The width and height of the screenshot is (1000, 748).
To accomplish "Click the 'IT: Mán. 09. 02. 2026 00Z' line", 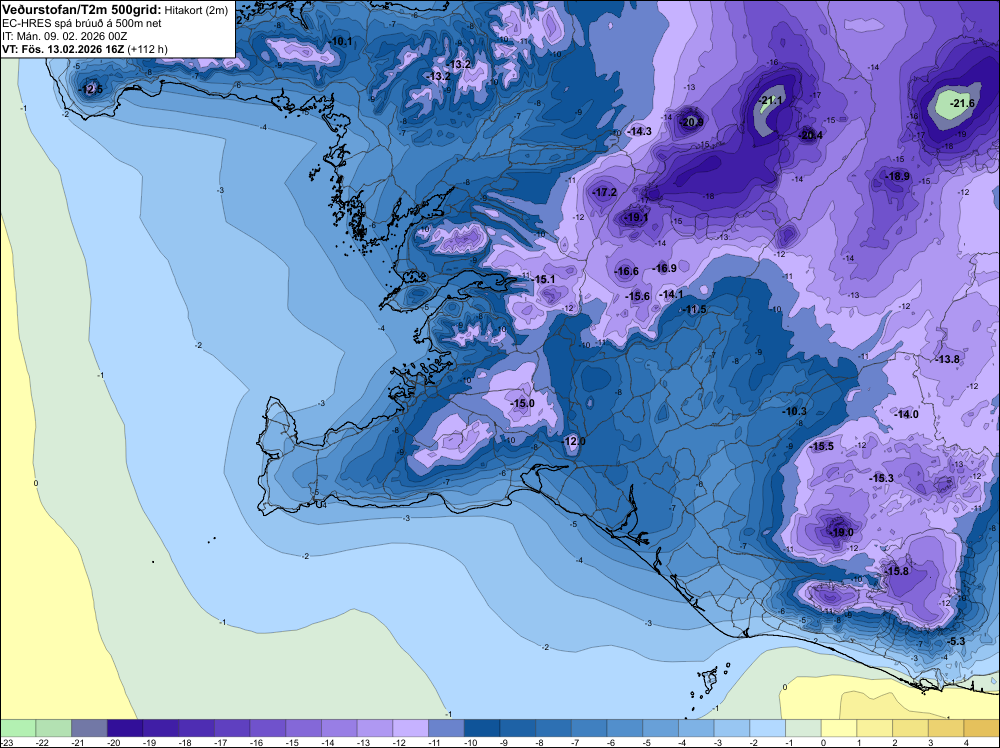I will tap(64, 36).
